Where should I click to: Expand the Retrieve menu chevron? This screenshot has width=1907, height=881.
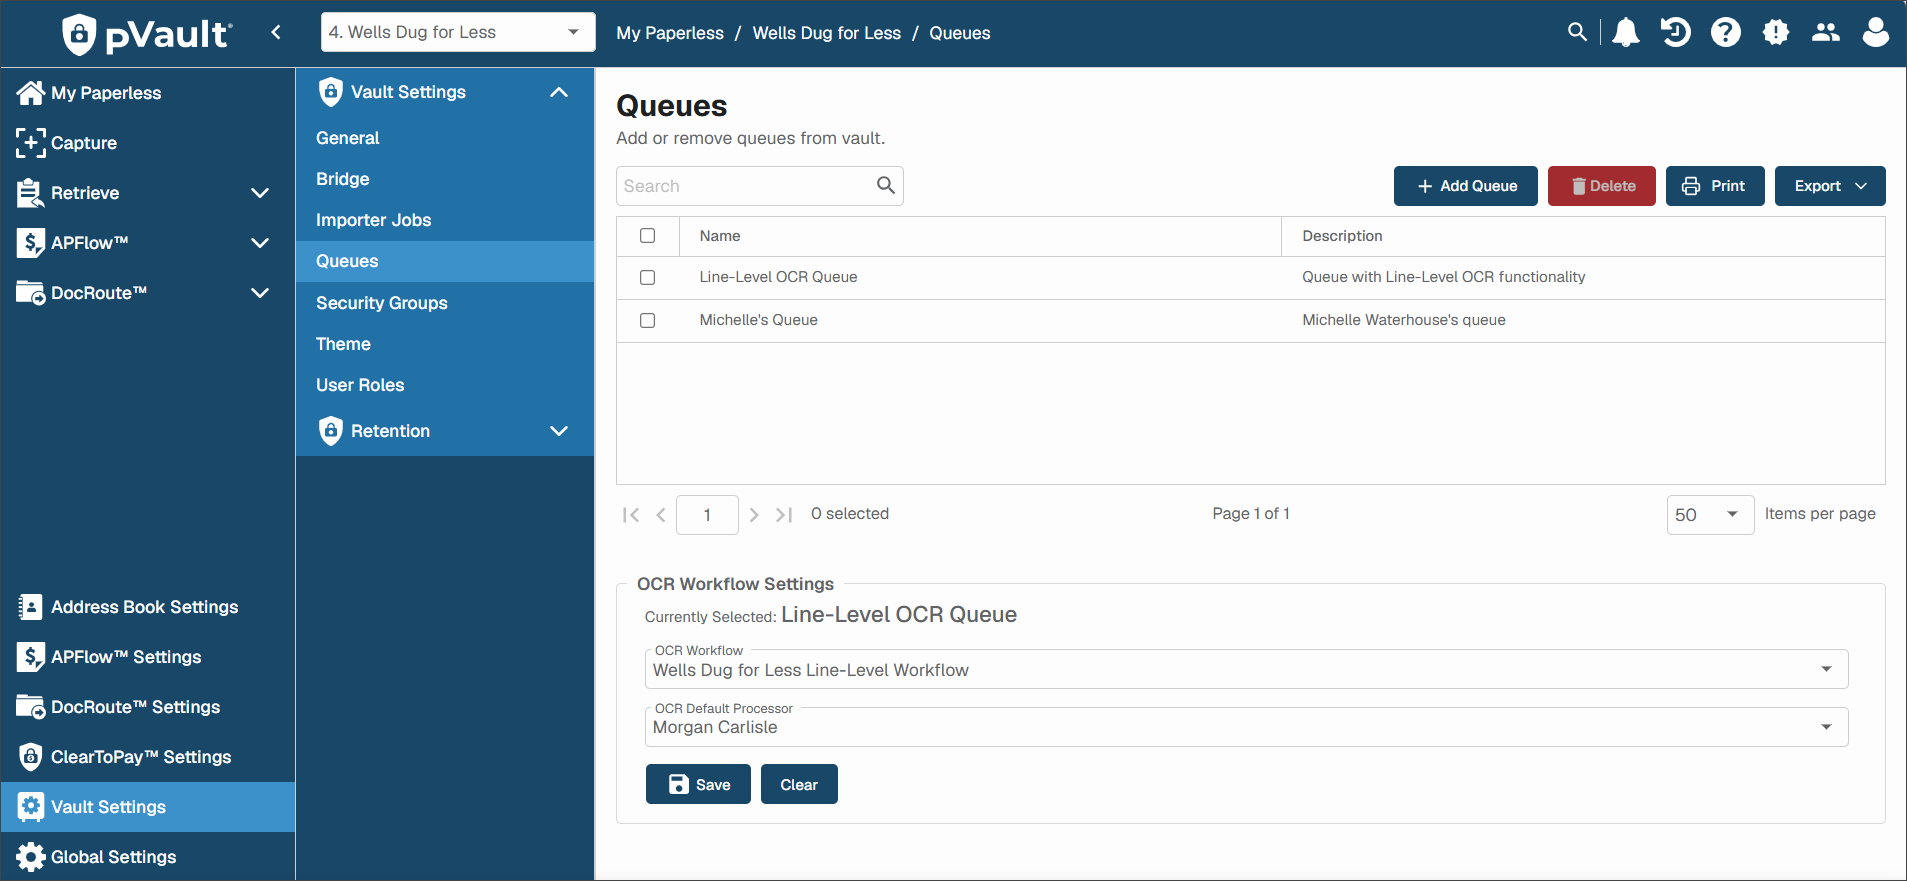[x=260, y=193]
